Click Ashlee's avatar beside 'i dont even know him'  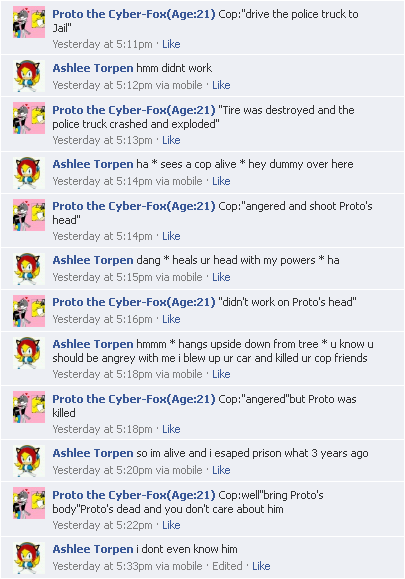click(x=29, y=558)
